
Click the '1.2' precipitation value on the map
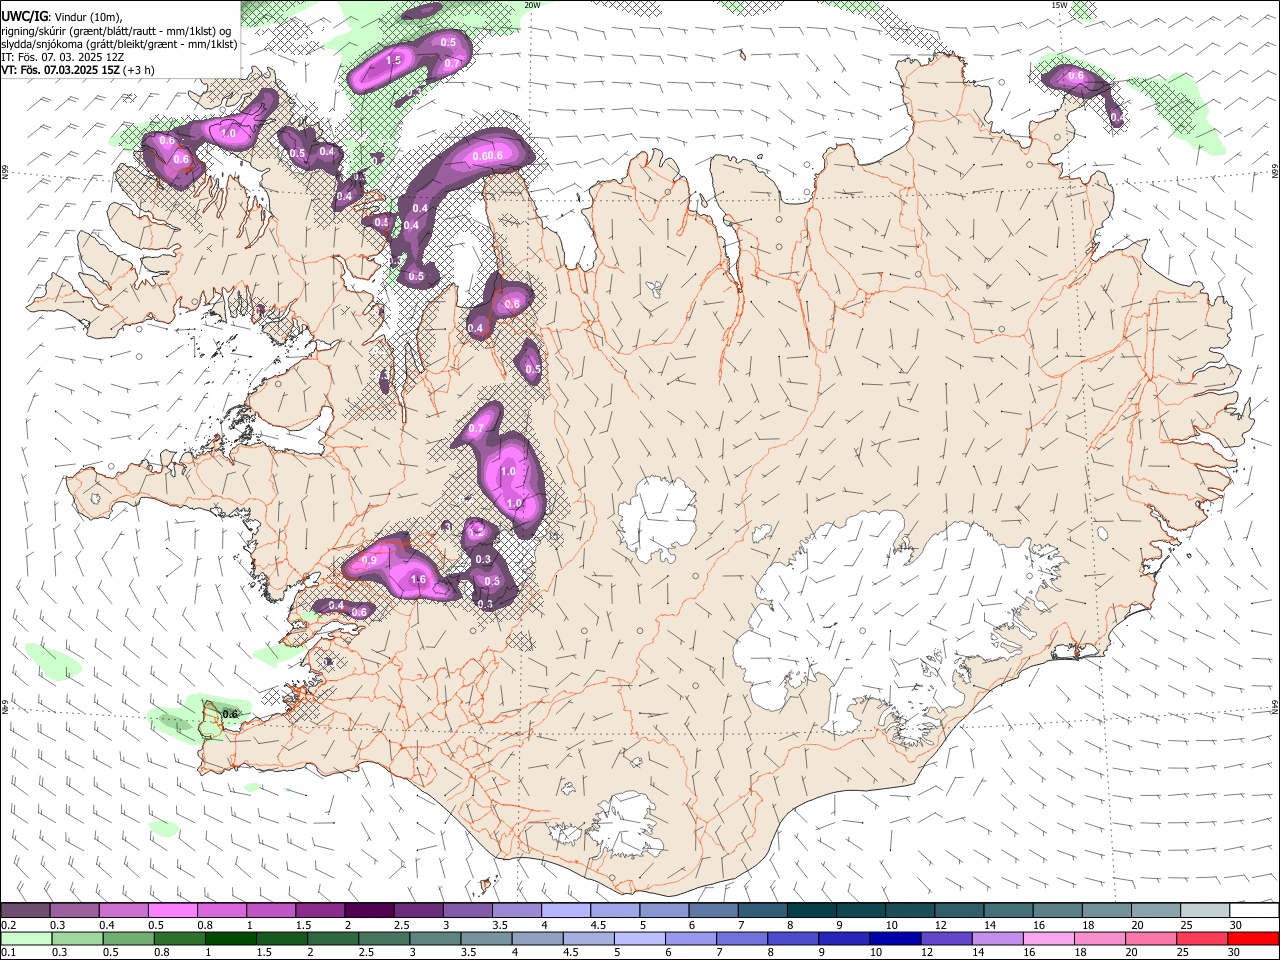coord(476,530)
